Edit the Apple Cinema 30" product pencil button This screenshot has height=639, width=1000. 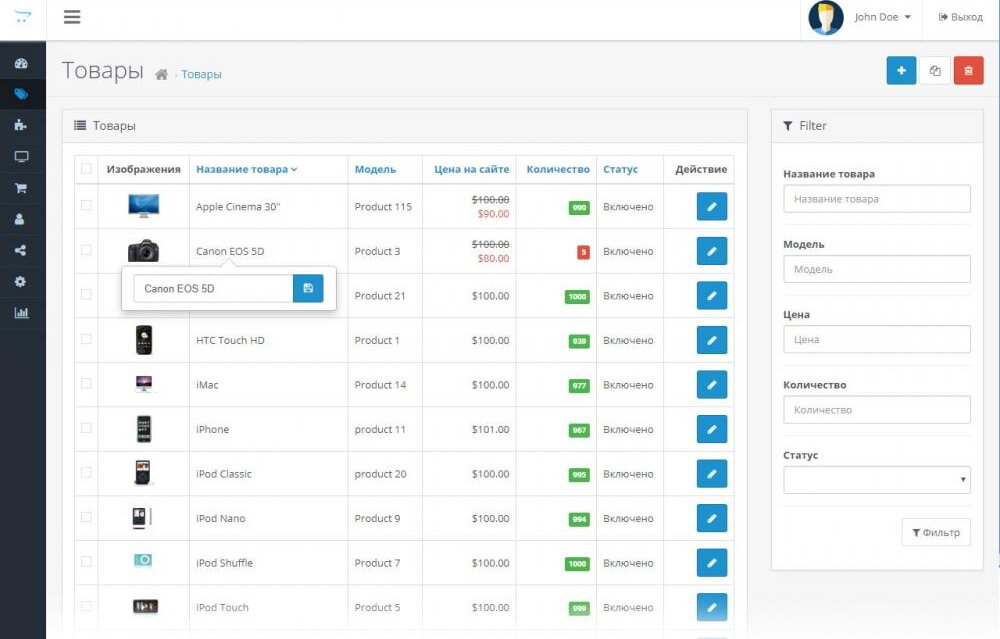[x=711, y=207]
